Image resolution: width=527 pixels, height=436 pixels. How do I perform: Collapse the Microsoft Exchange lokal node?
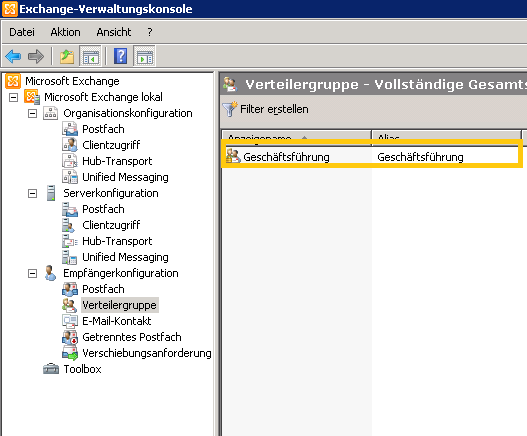point(13,97)
